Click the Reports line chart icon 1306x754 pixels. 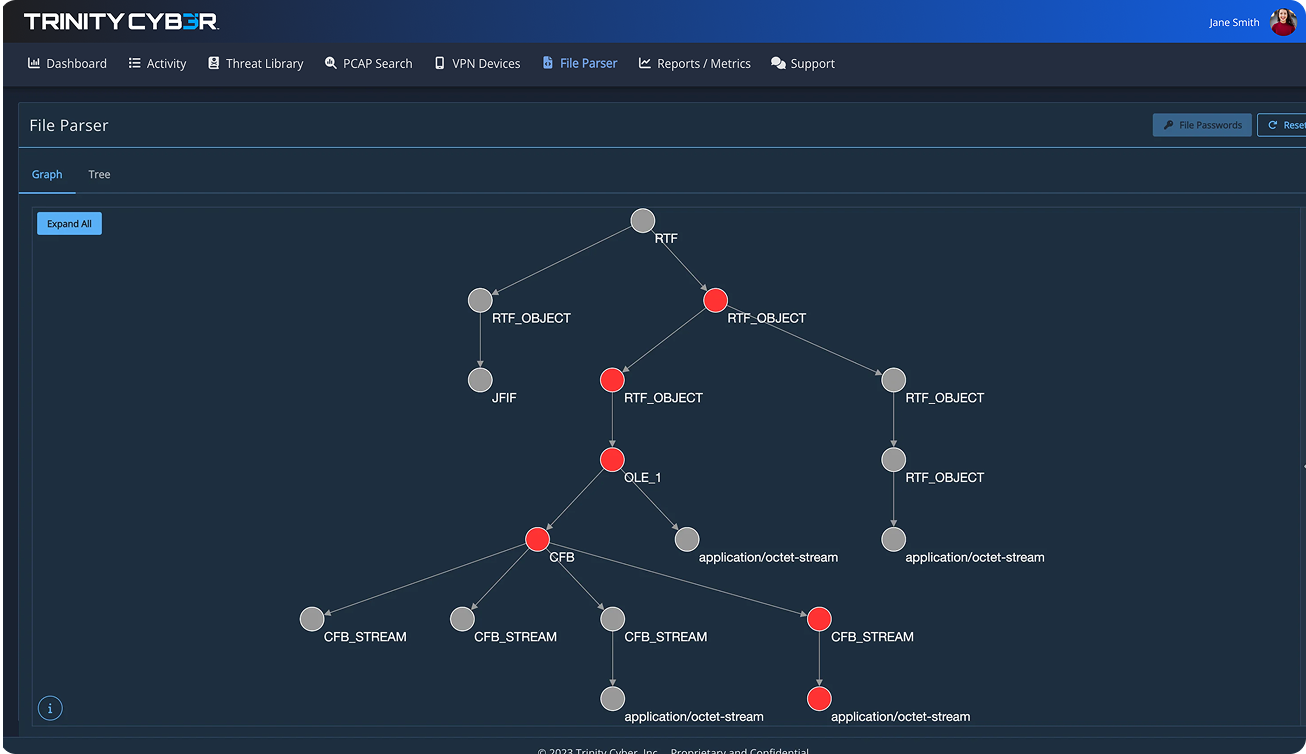coord(645,63)
